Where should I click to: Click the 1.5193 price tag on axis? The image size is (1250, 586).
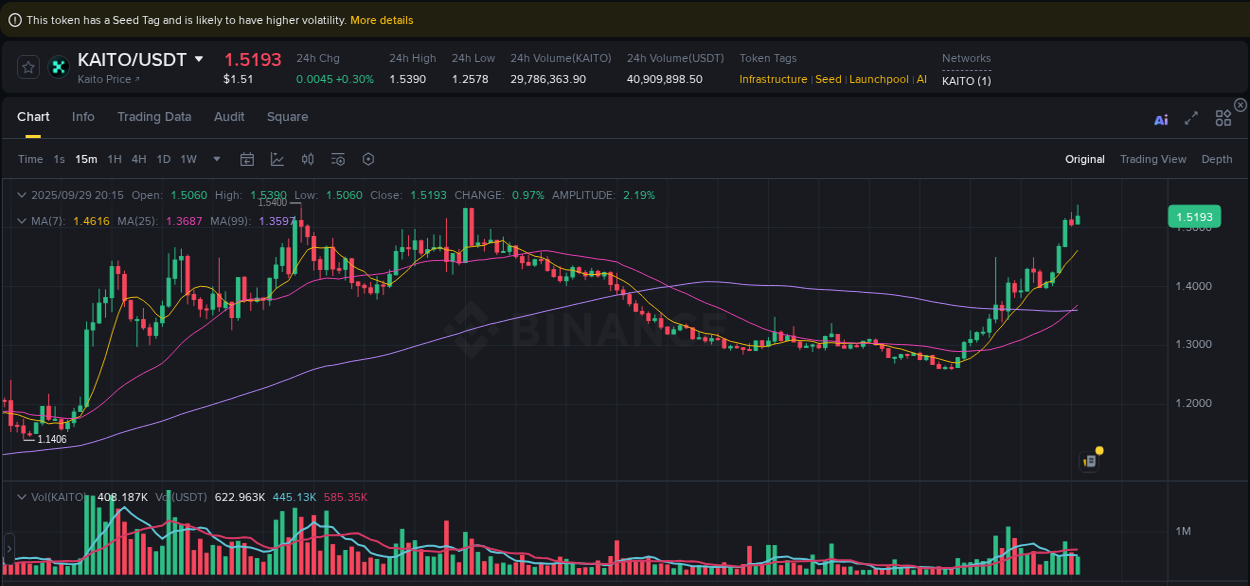pyautogui.click(x=1194, y=216)
